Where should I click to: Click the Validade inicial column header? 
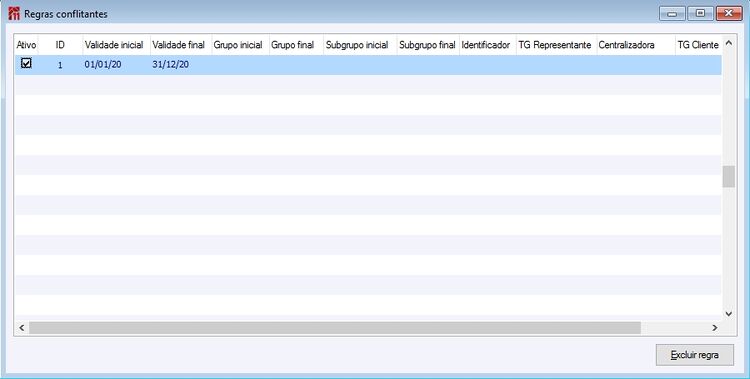(116, 45)
